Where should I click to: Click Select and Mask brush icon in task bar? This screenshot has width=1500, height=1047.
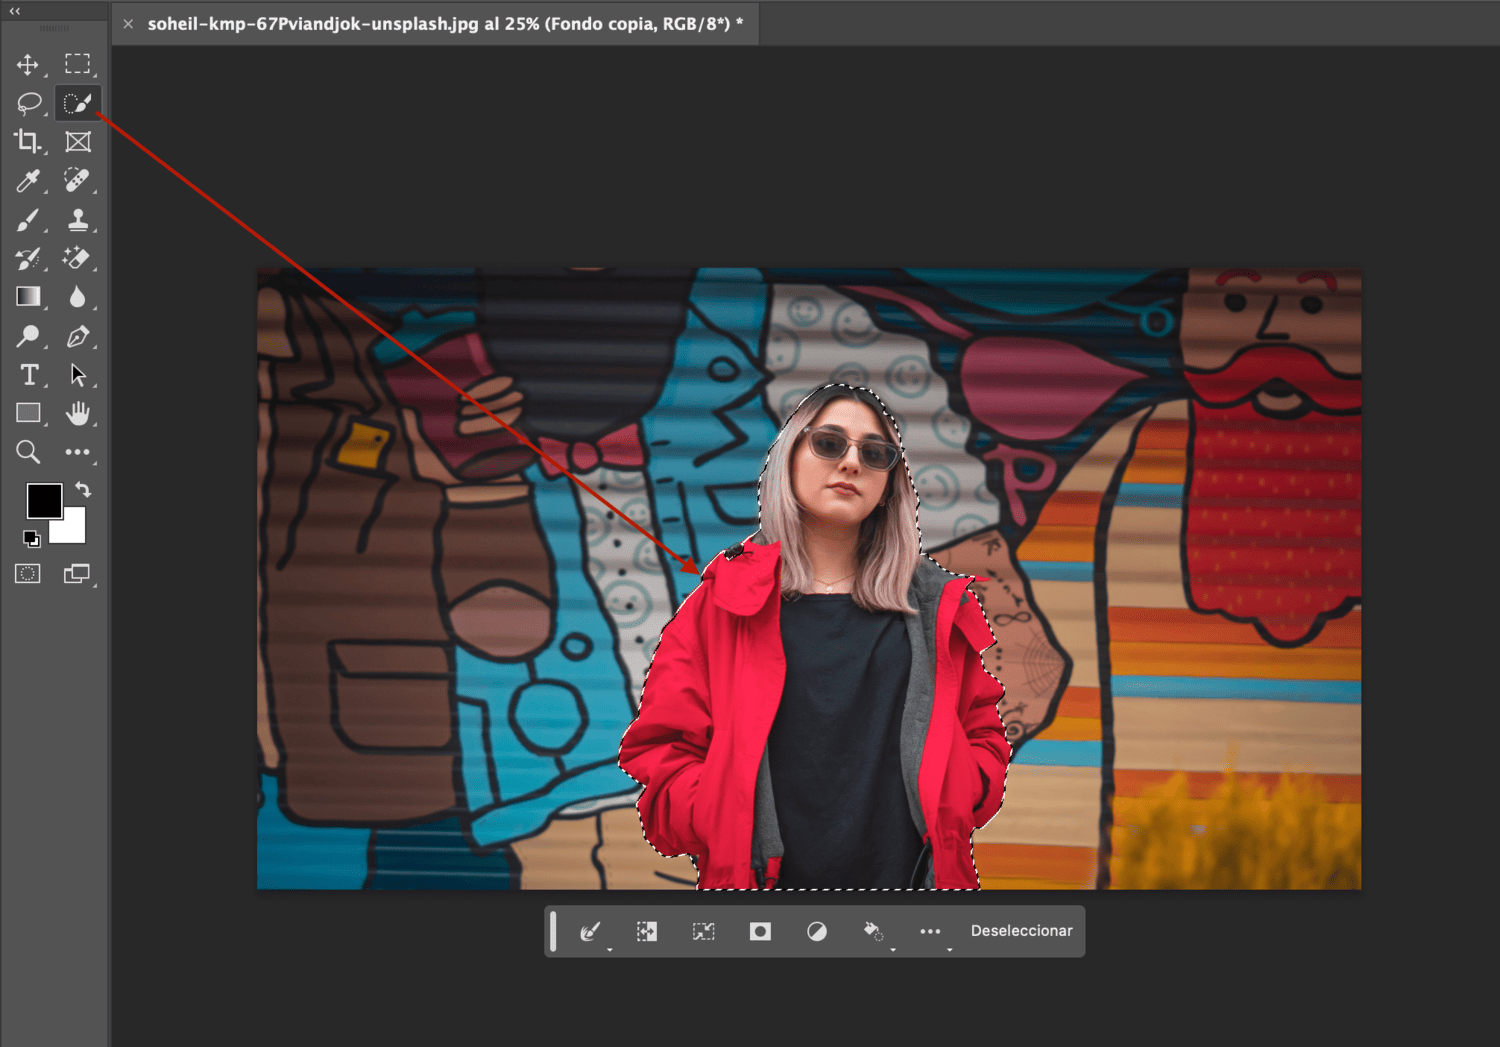pyautogui.click(x=590, y=931)
